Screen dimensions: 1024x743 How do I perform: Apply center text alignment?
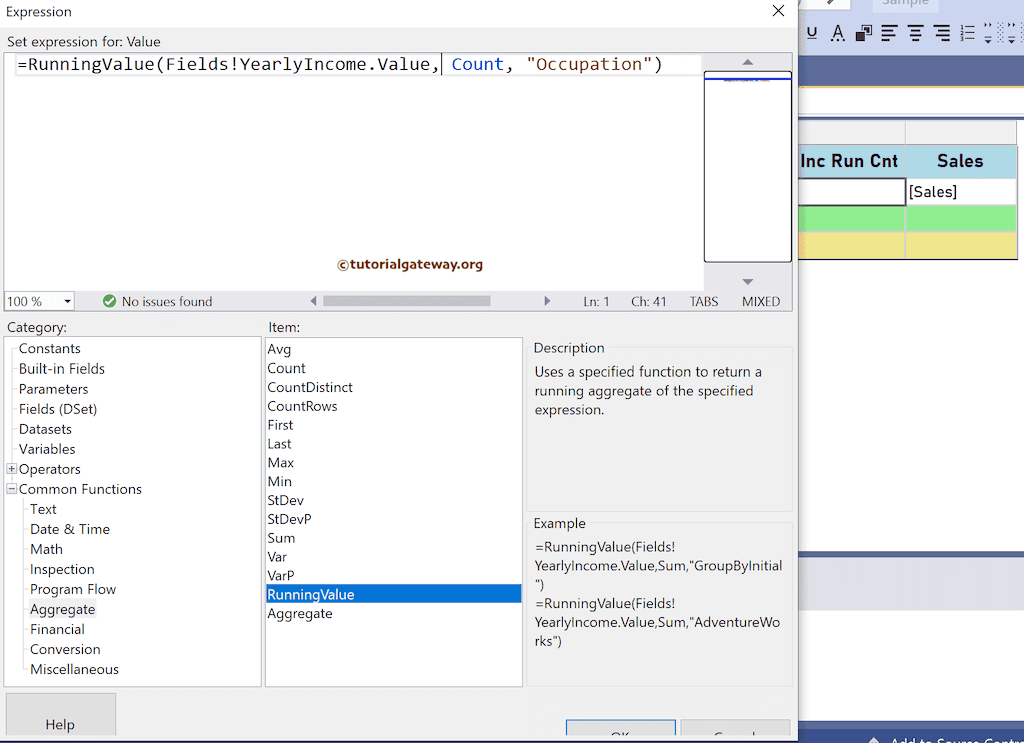(915, 33)
